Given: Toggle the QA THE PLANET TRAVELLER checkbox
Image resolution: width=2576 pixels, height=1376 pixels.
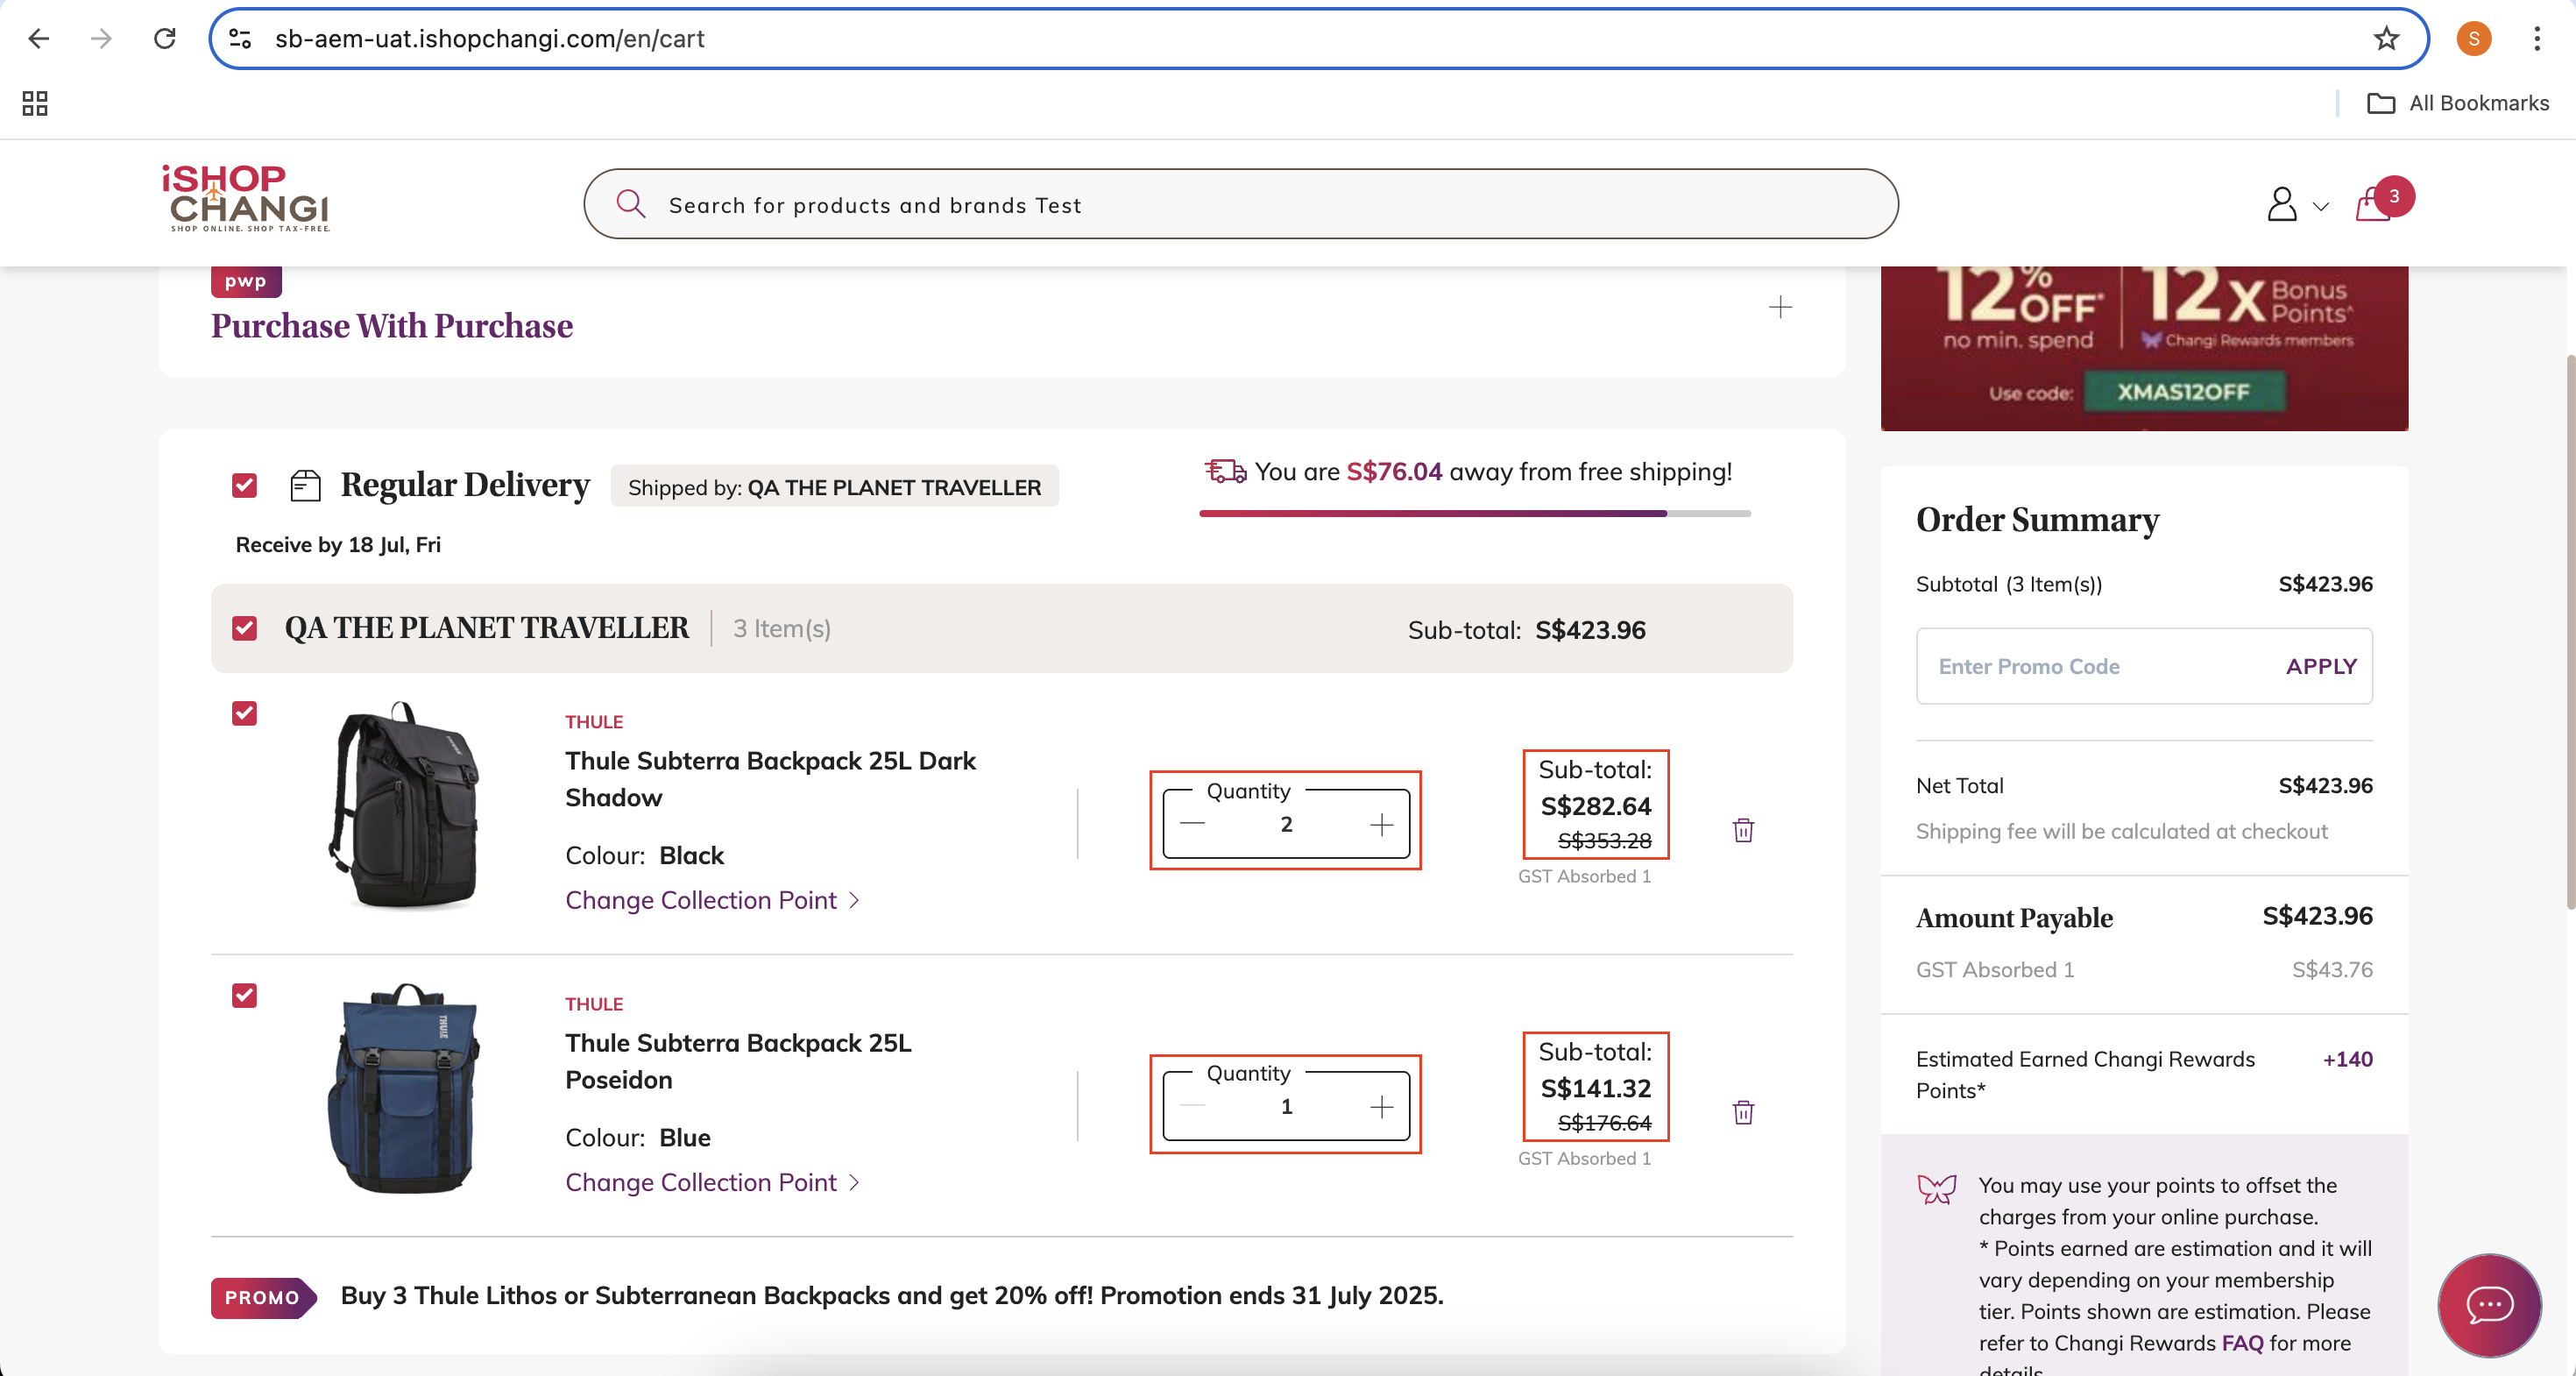Looking at the screenshot, I should (x=244, y=628).
